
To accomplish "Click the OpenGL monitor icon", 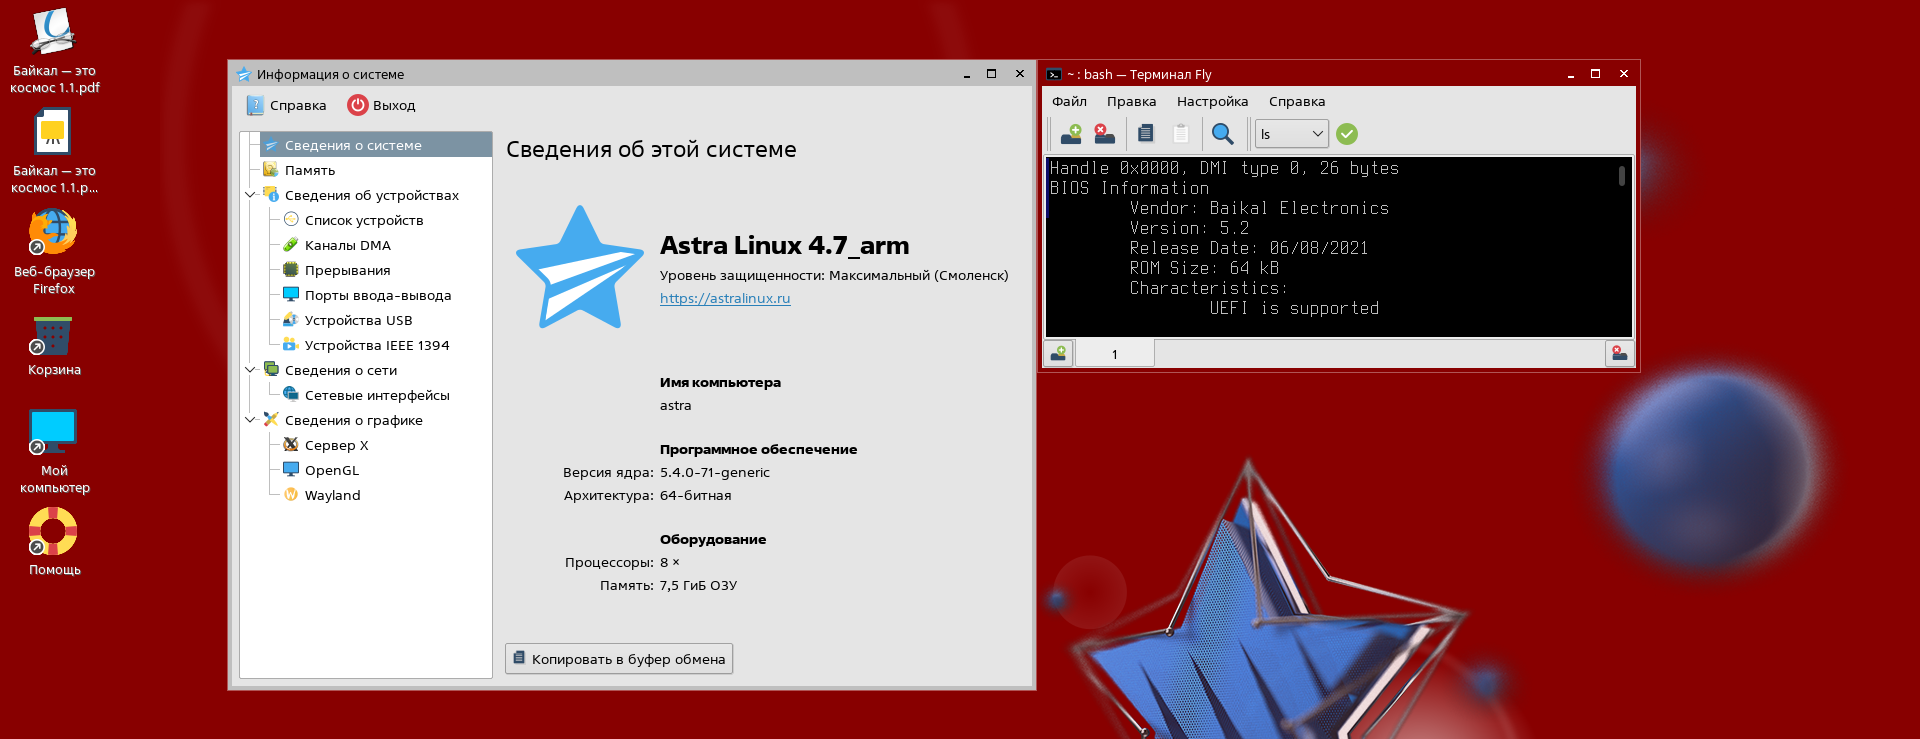I will 291,469.
